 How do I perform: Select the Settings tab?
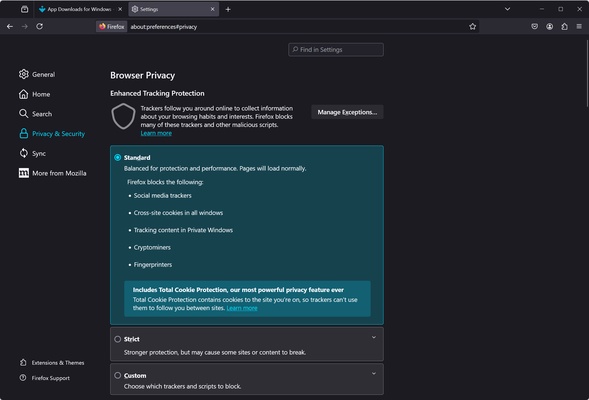point(173,9)
